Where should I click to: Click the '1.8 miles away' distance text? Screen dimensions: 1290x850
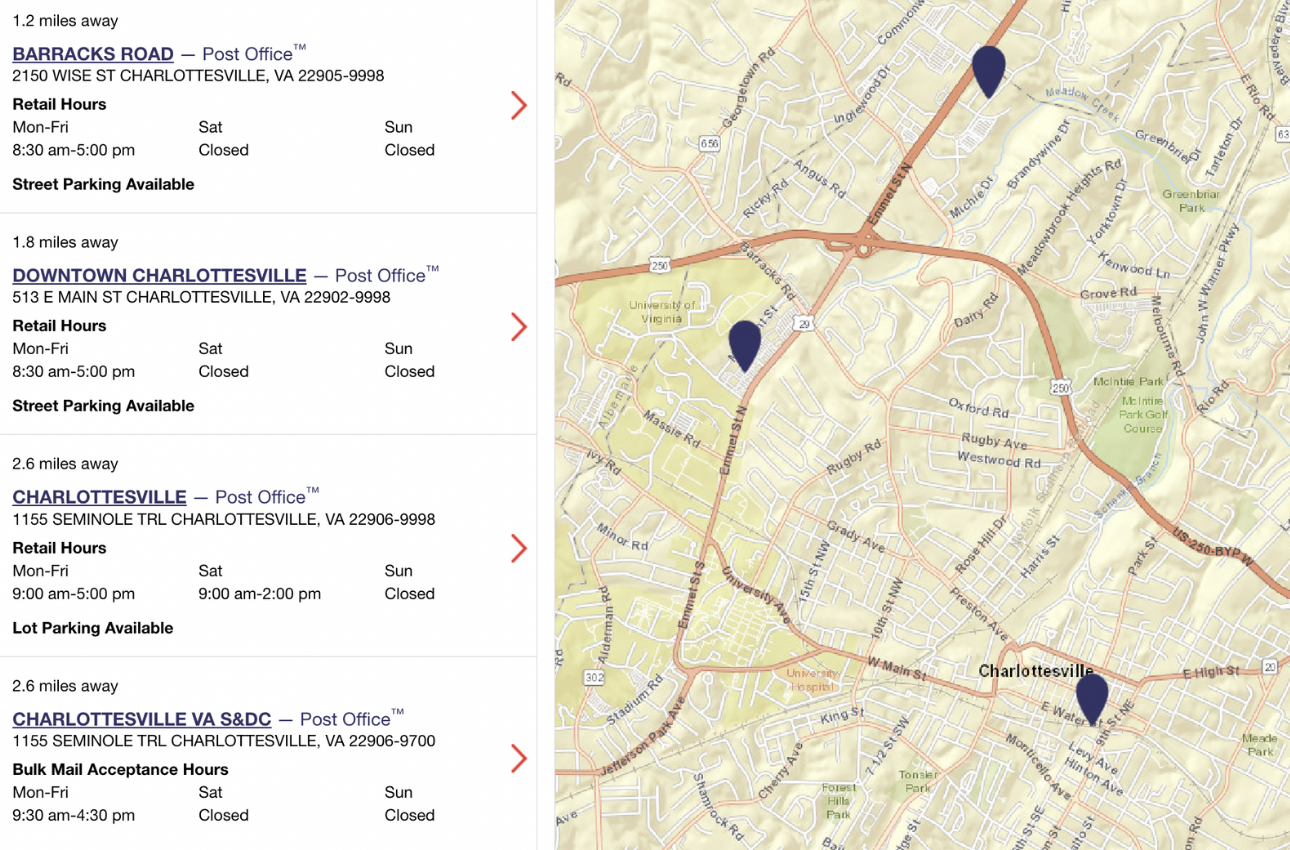point(65,242)
